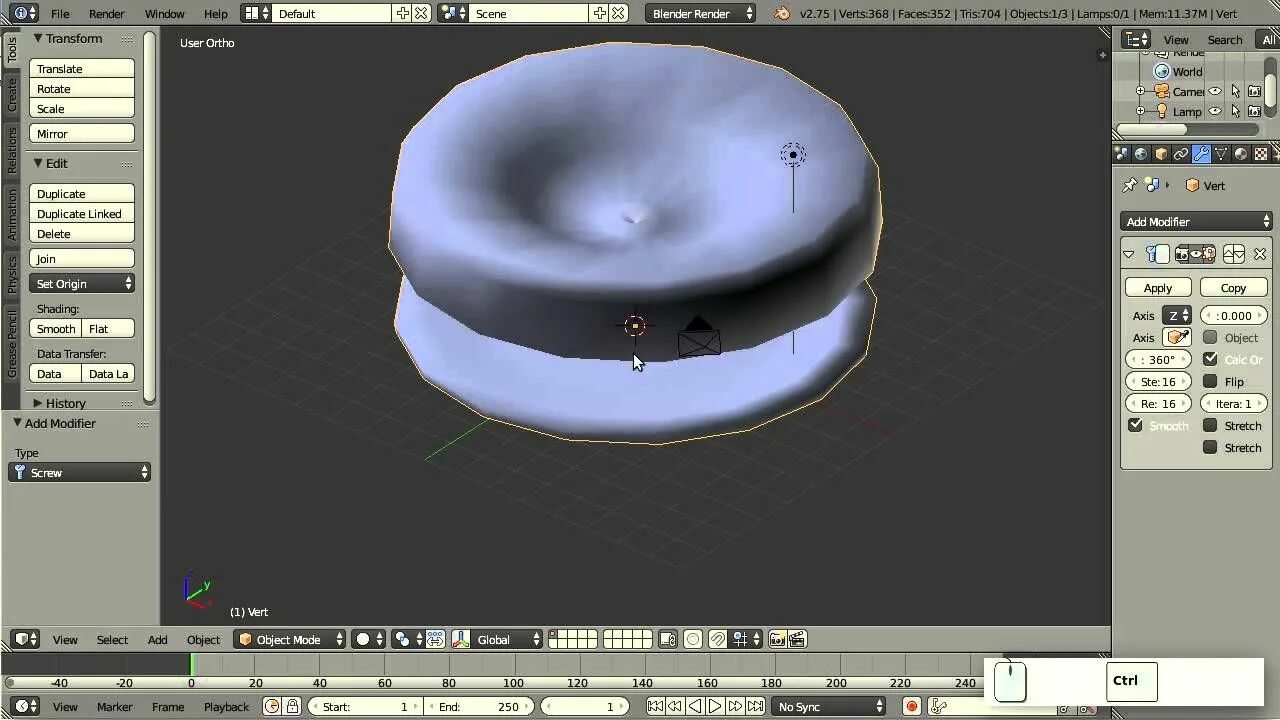Open the Render menu
This screenshot has width=1280, height=720.
pyautogui.click(x=106, y=14)
